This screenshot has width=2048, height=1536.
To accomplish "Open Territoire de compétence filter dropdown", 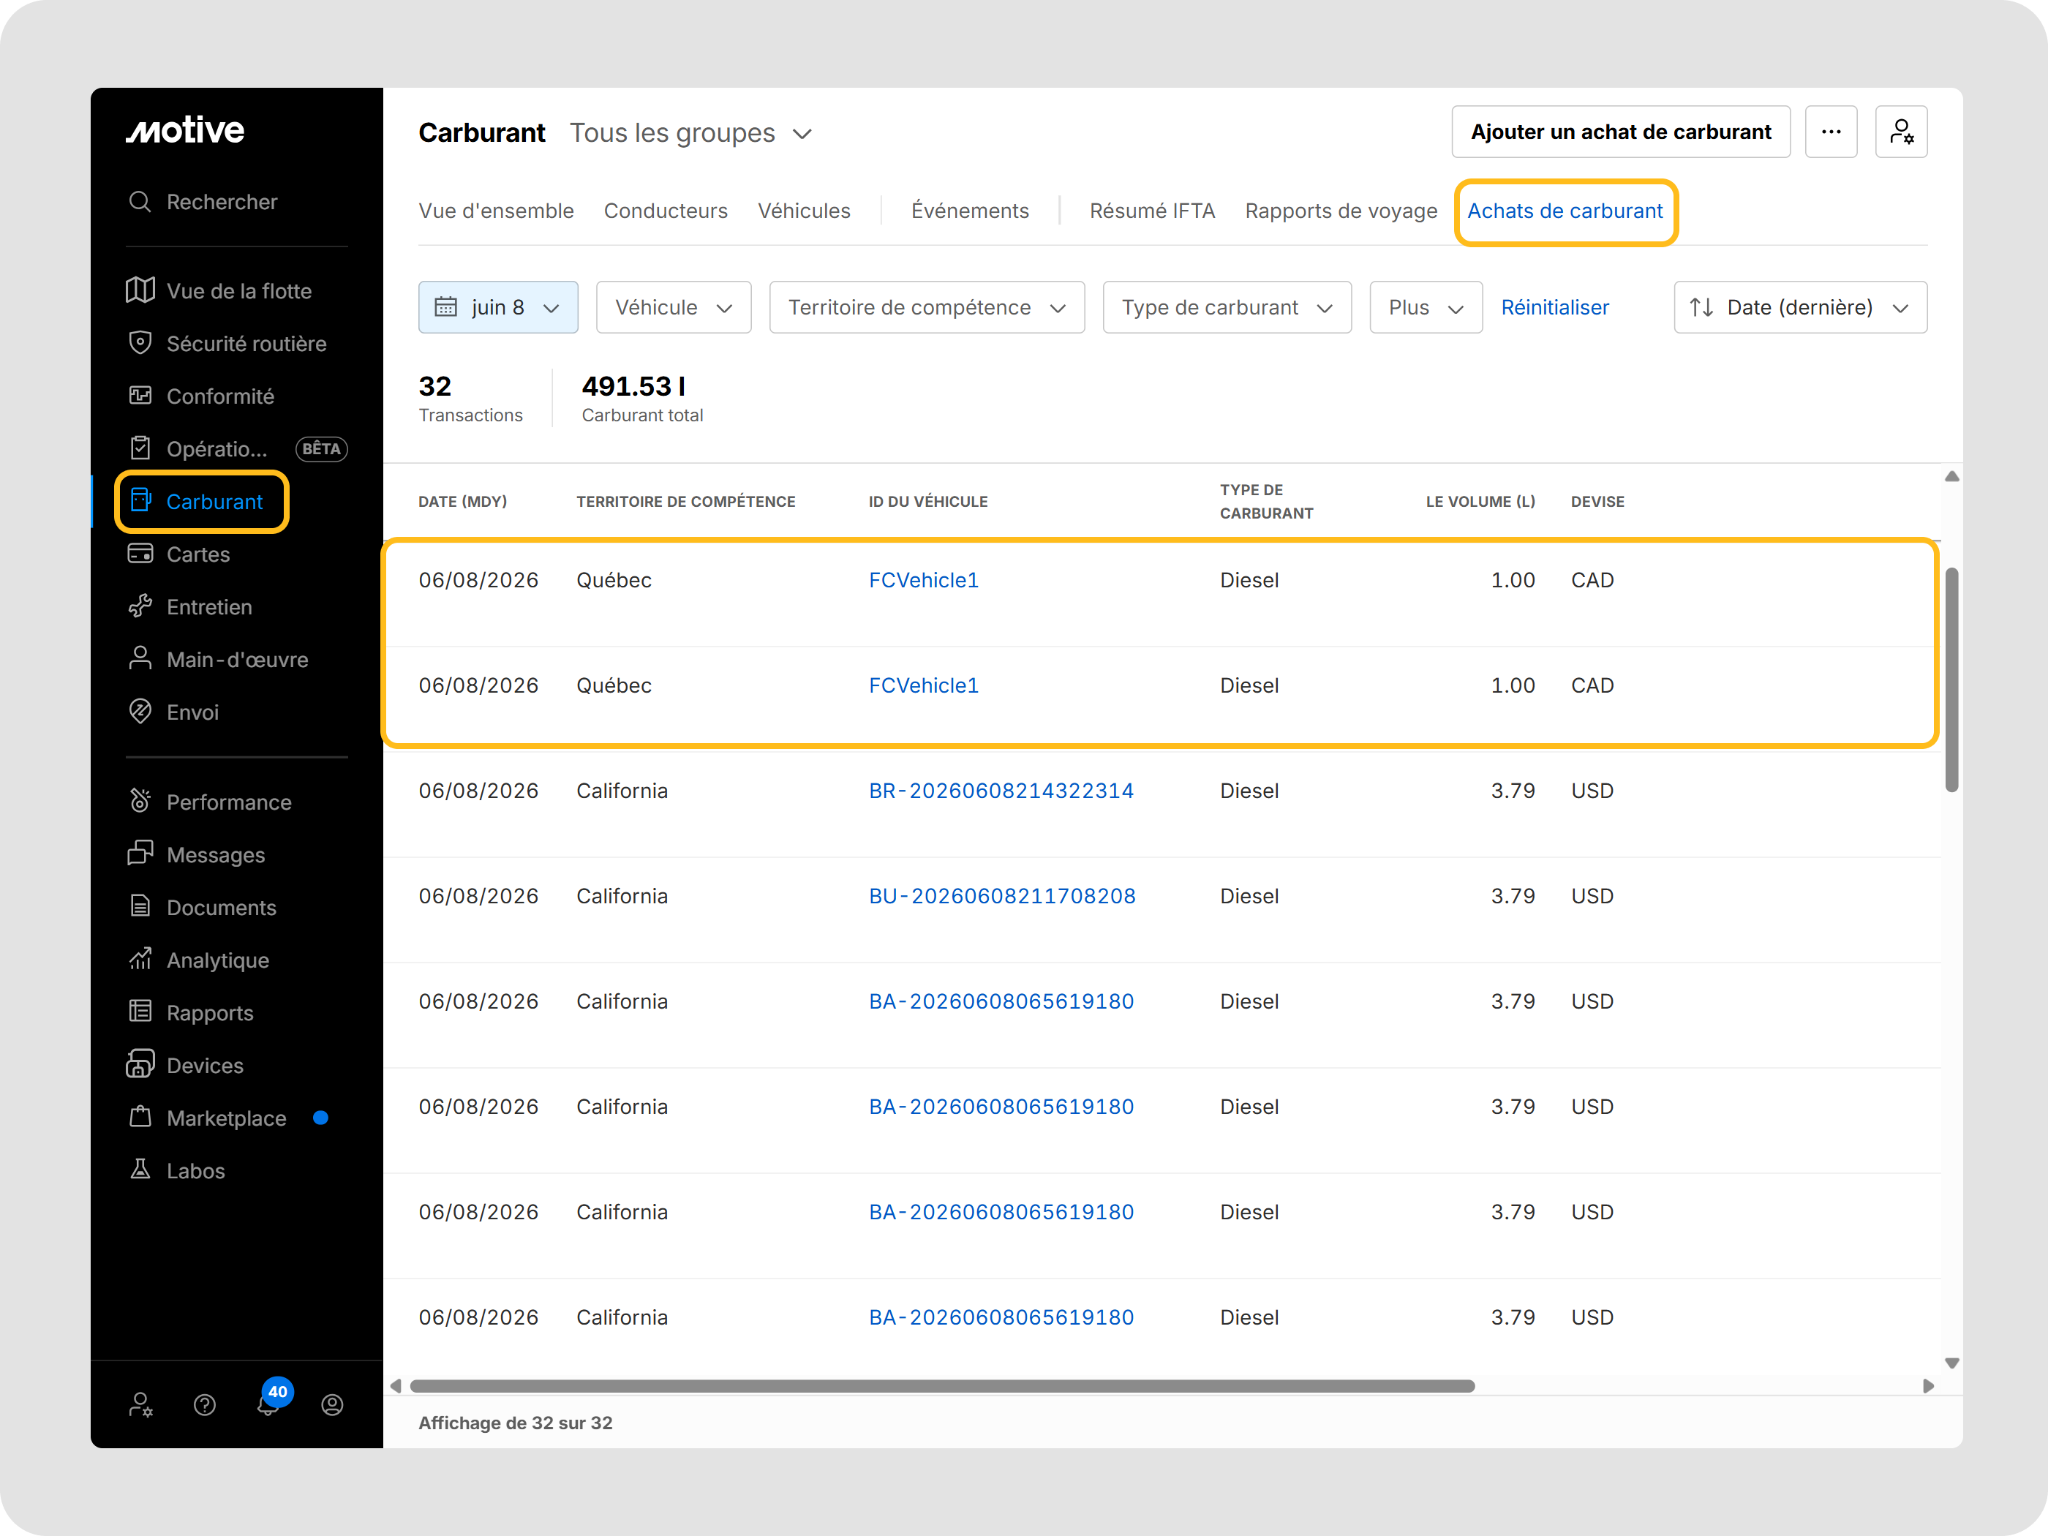I will pos(927,307).
